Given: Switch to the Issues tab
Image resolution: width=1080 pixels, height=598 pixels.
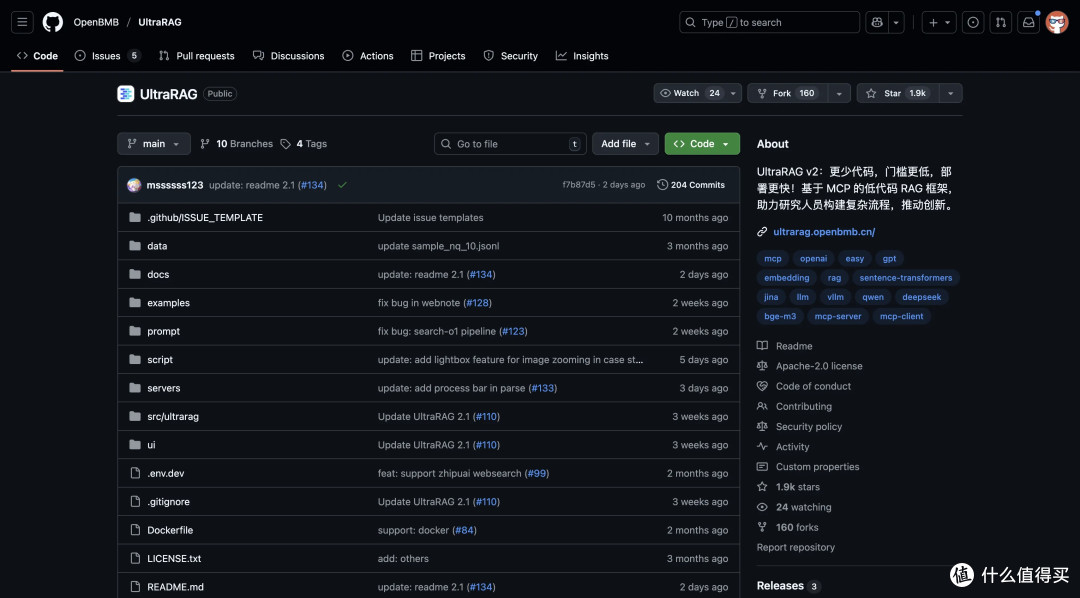Looking at the screenshot, I should 107,56.
